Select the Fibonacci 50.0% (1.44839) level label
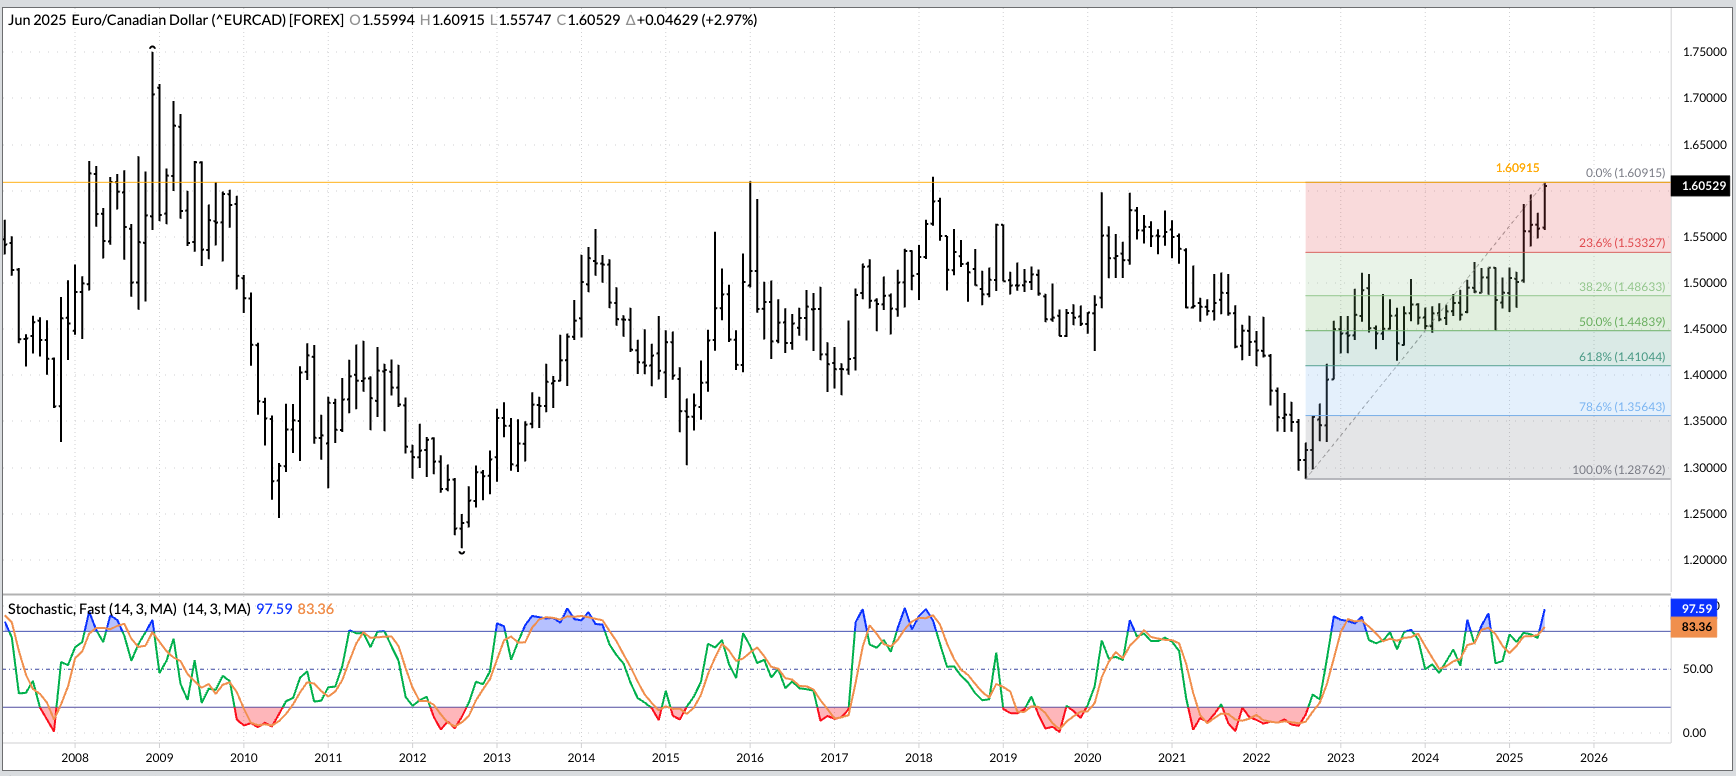 1621,322
